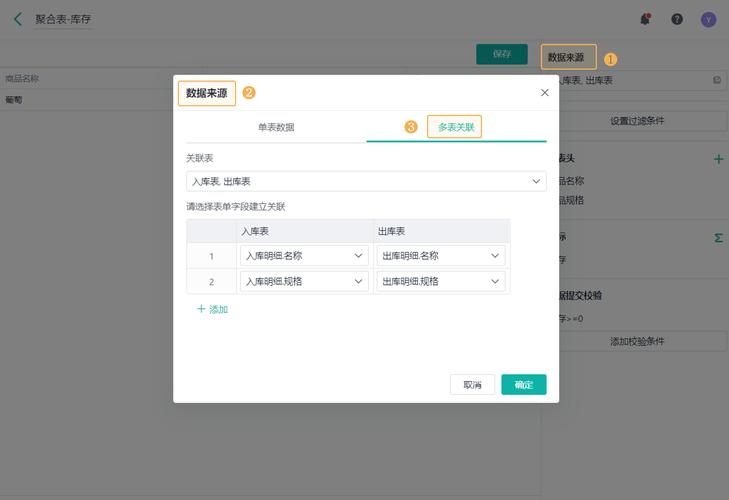Click the 聚合表-库存 title field
Image resolution: width=729 pixels, height=500 pixels.
point(63,19)
